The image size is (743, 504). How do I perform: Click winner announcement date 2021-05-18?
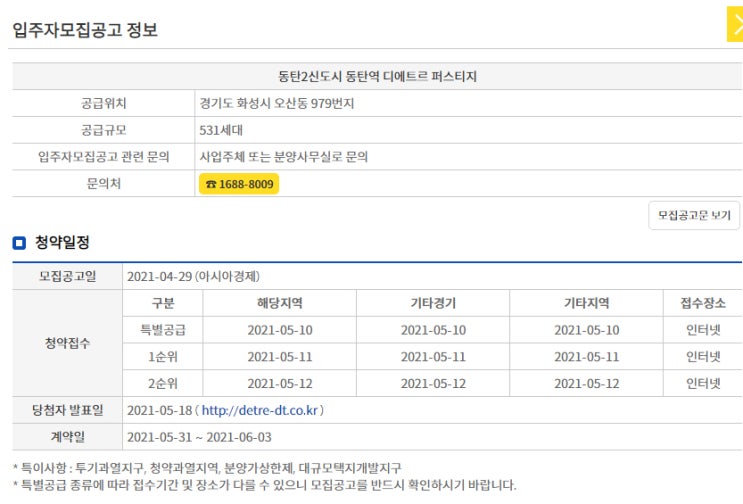tap(160, 410)
